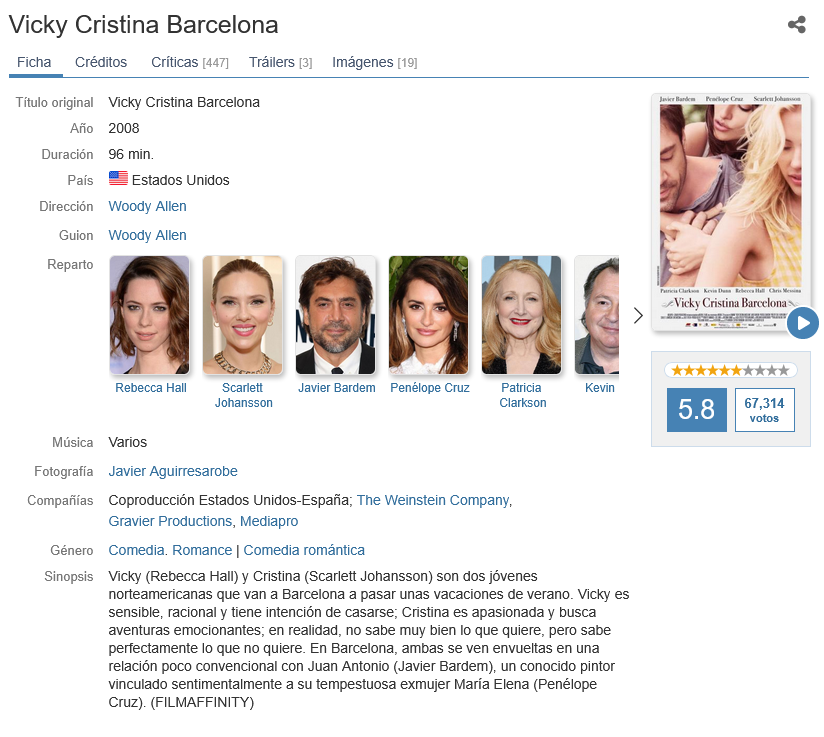Click Penélope Cruz's photo
The image size is (824, 737).
(x=428, y=315)
